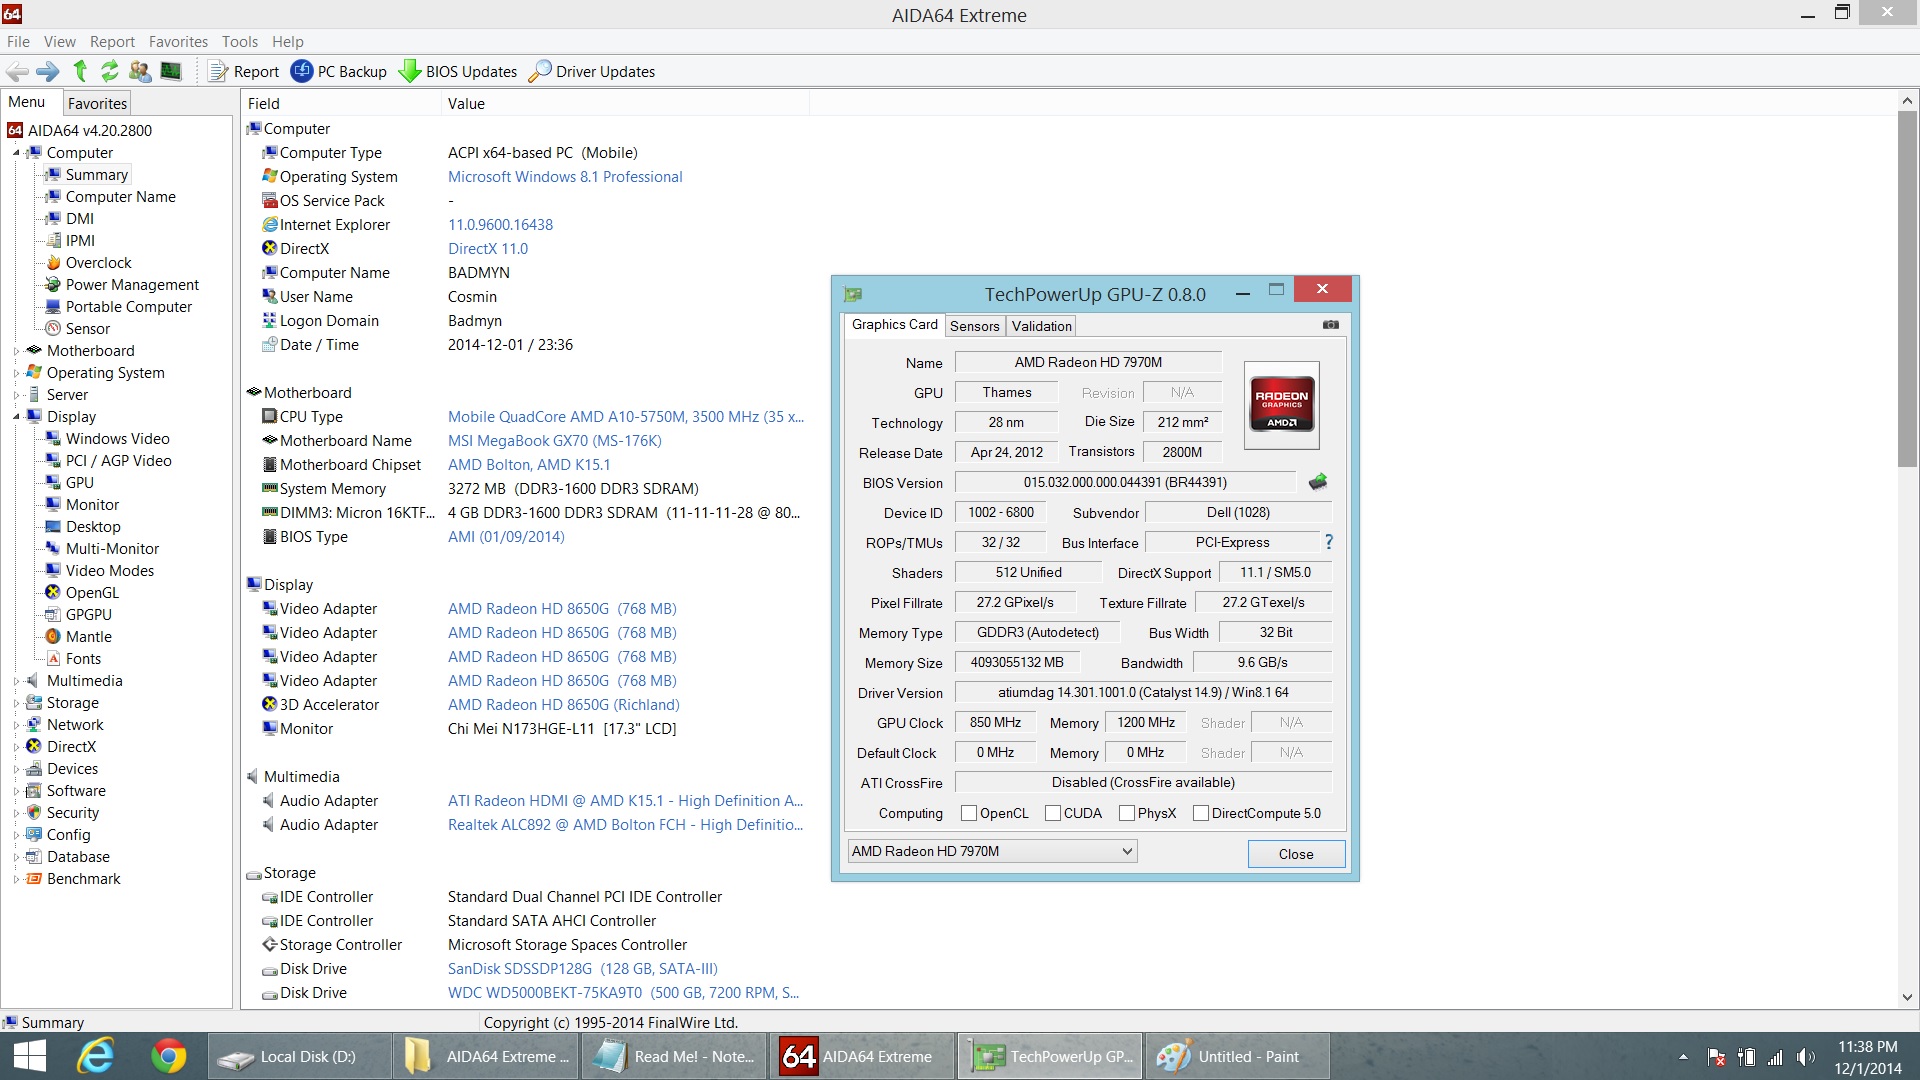Screen dimensions: 1920x1080
Task: Switch to Favorites tab in left panel
Action: (x=97, y=103)
